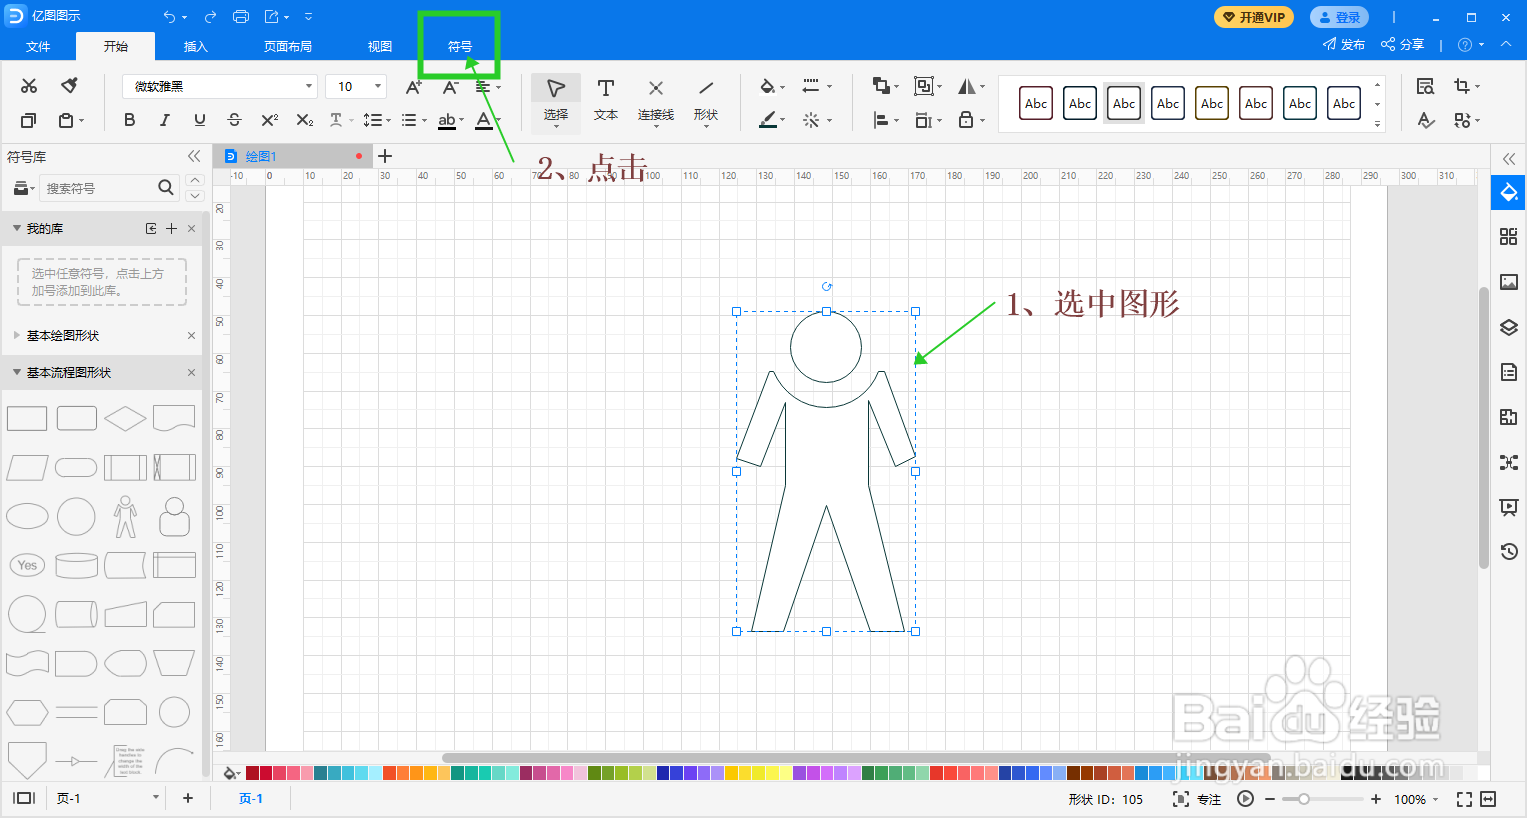Open the Presentation icon in right sidebar
This screenshot has height=818, width=1527.
pos(1509,507)
